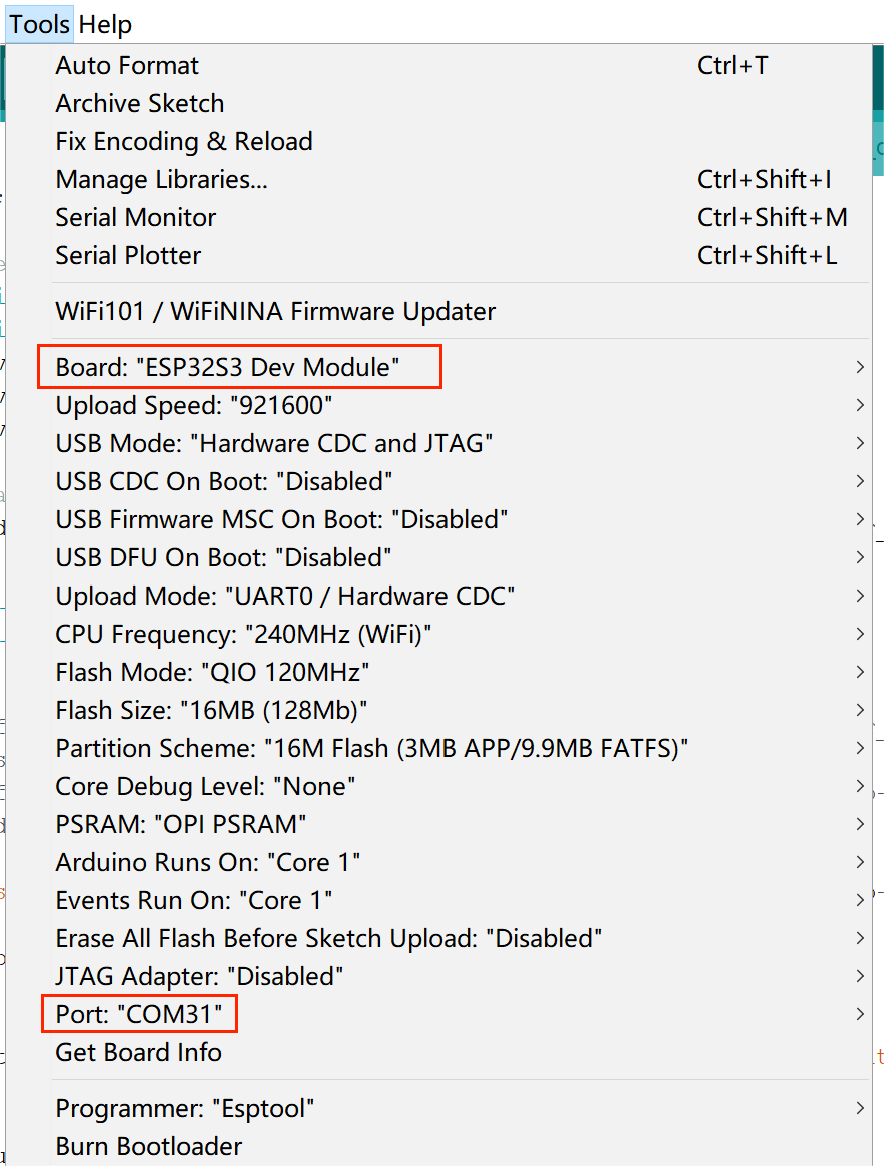Select Auto Format
This screenshot has width=884, height=1166.
click(x=461, y=65)
